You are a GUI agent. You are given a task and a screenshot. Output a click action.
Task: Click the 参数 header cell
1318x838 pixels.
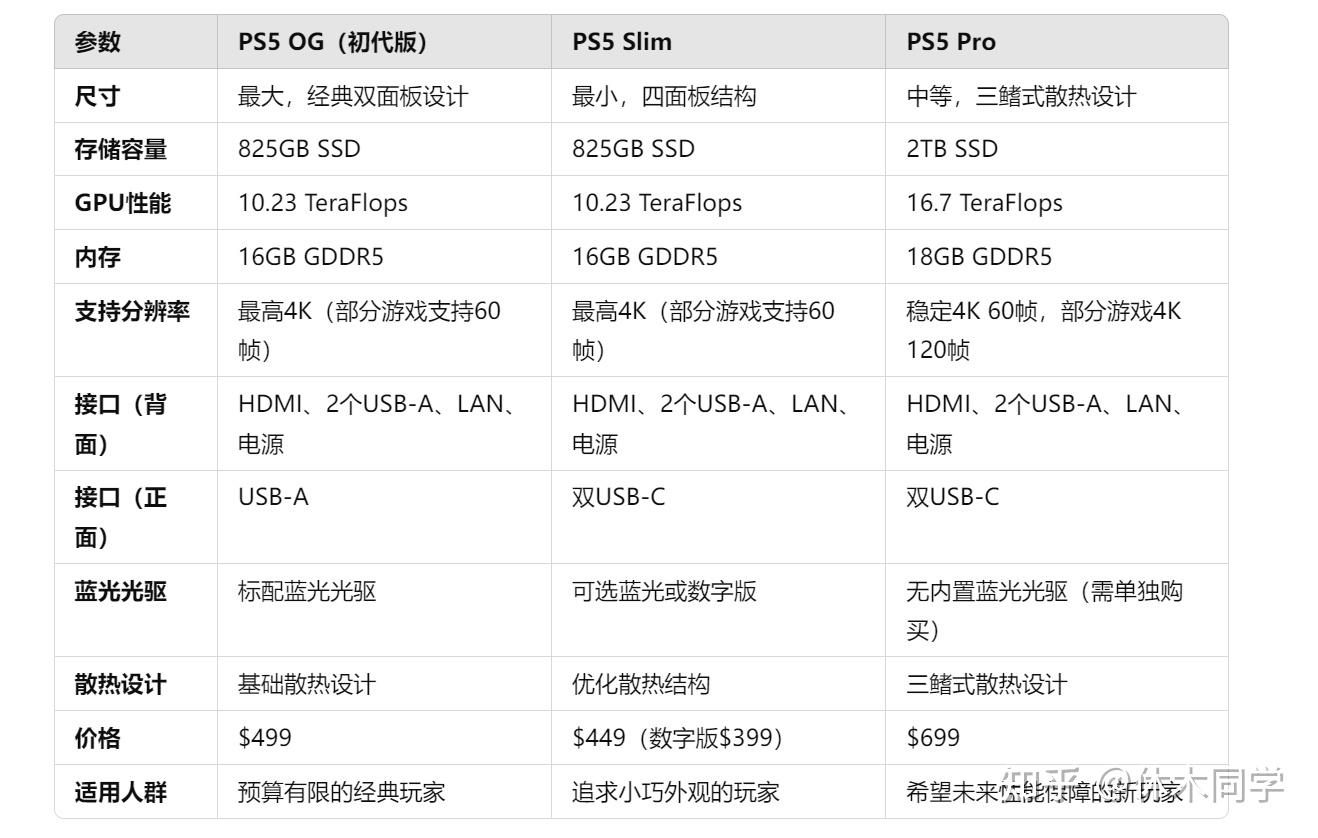pos(97,42)
